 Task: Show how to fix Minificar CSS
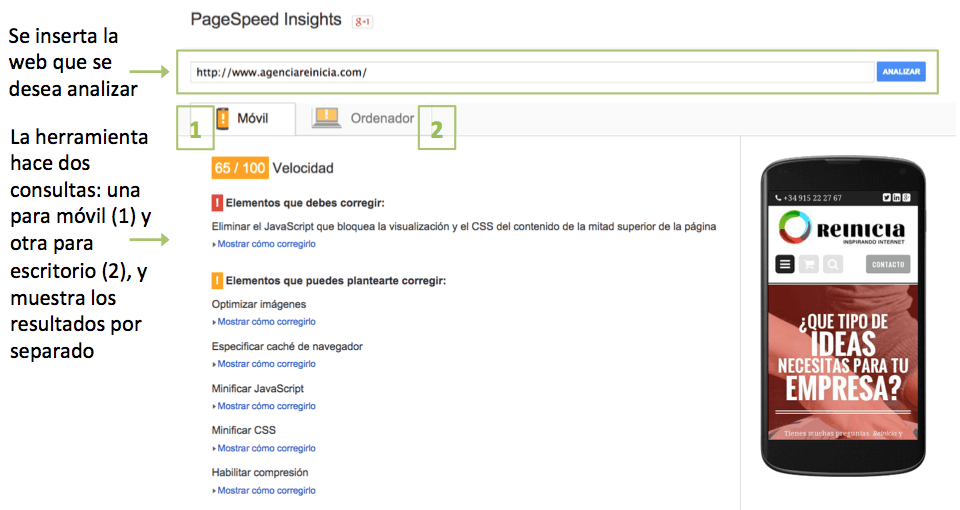(266, 448)
